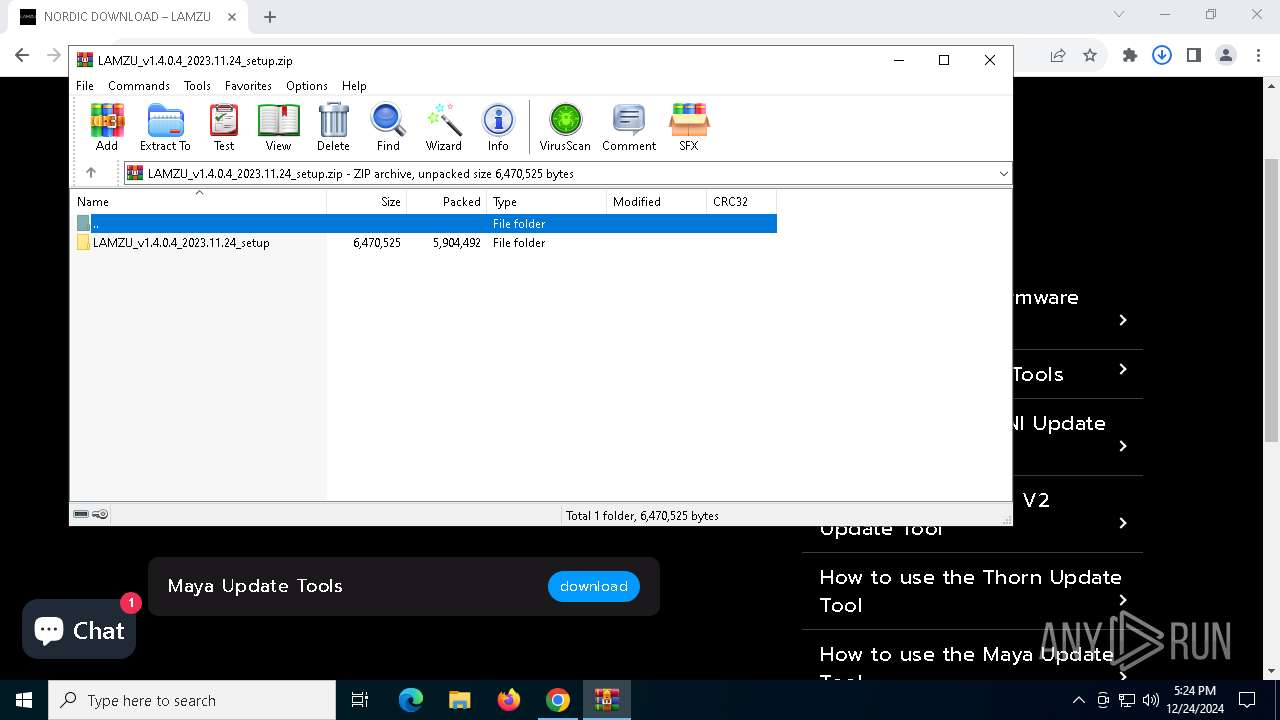1280x720 pixels.
Task: Open the Help menu
Action: click(x=354, y=86)
